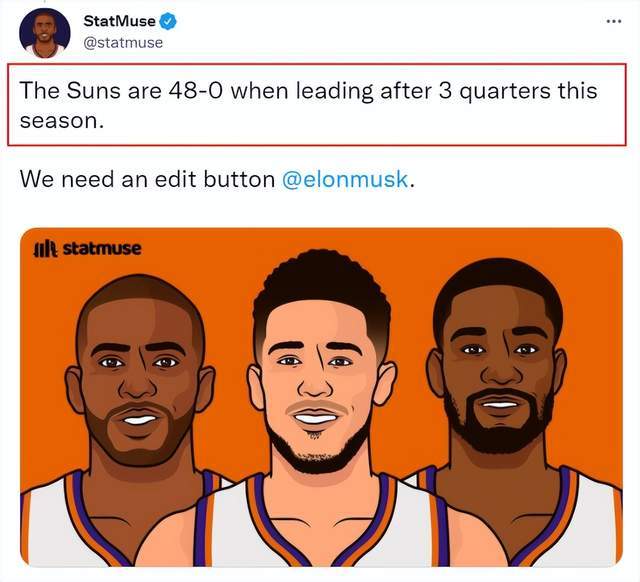
Task: Click the StatMuse display name
Action: pos(119,21)
